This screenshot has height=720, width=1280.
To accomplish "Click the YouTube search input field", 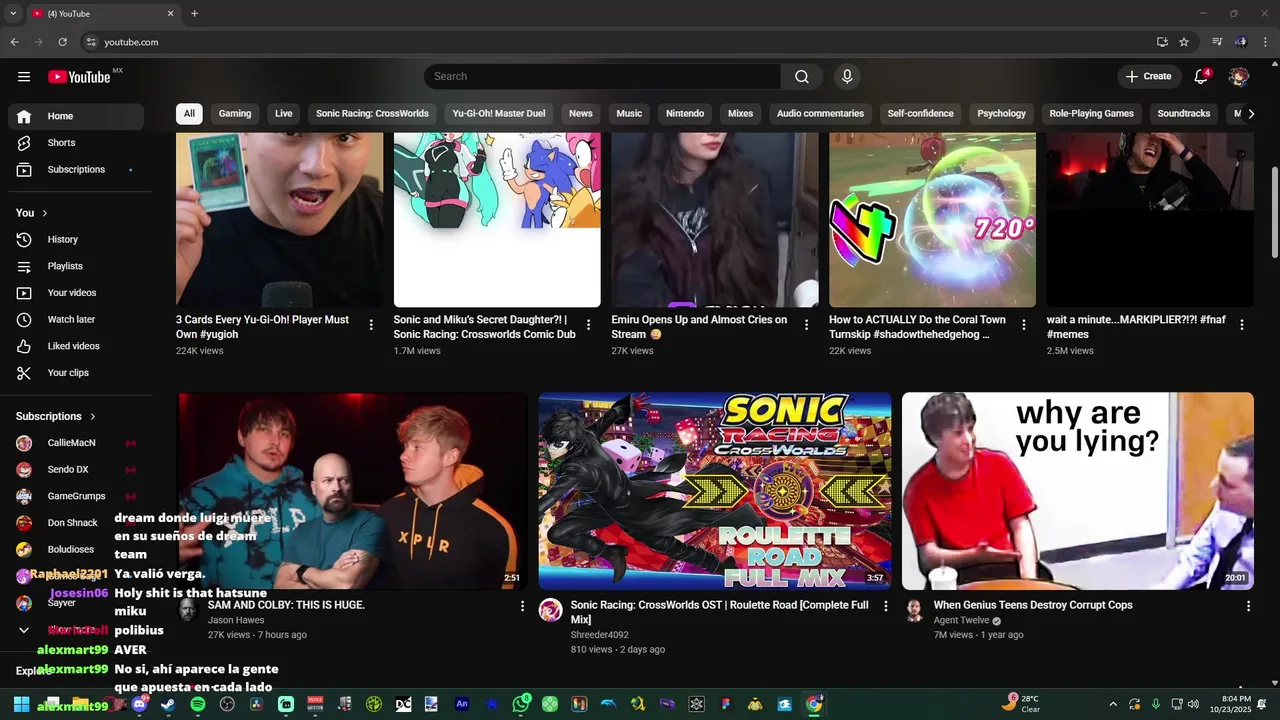I will coord(603,76).
